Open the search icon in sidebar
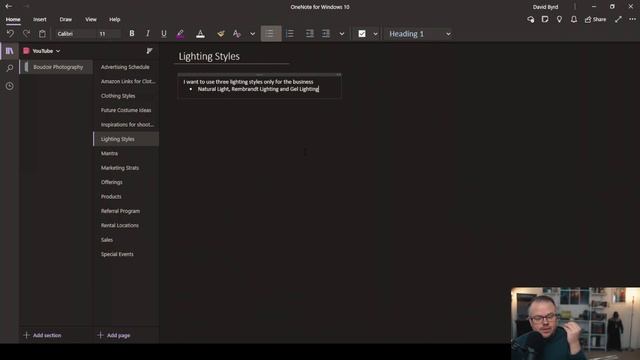Screen dimensions: 640x360 tap(9, 68)
